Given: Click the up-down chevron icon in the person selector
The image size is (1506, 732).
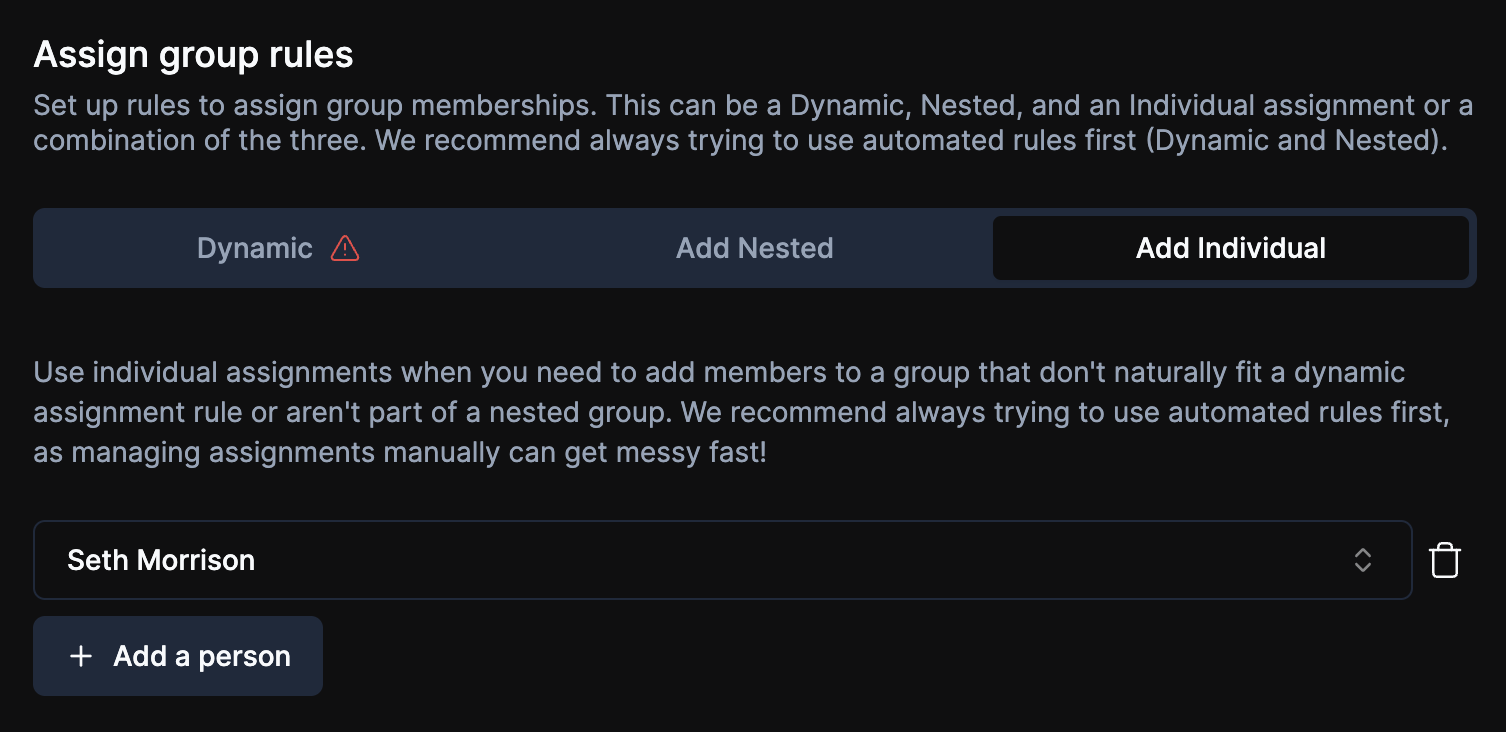Looking at the screenshot, I should click(x=1362, y=560).
